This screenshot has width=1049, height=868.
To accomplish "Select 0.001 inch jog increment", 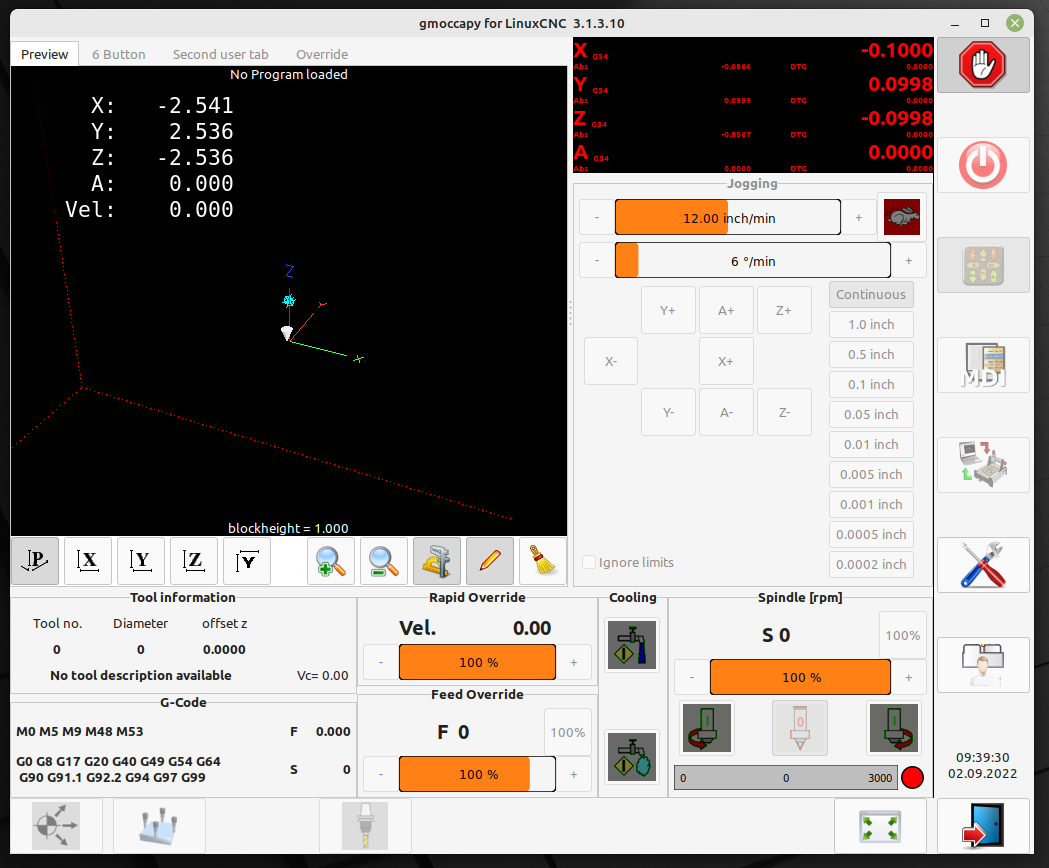I will [871, 505].
